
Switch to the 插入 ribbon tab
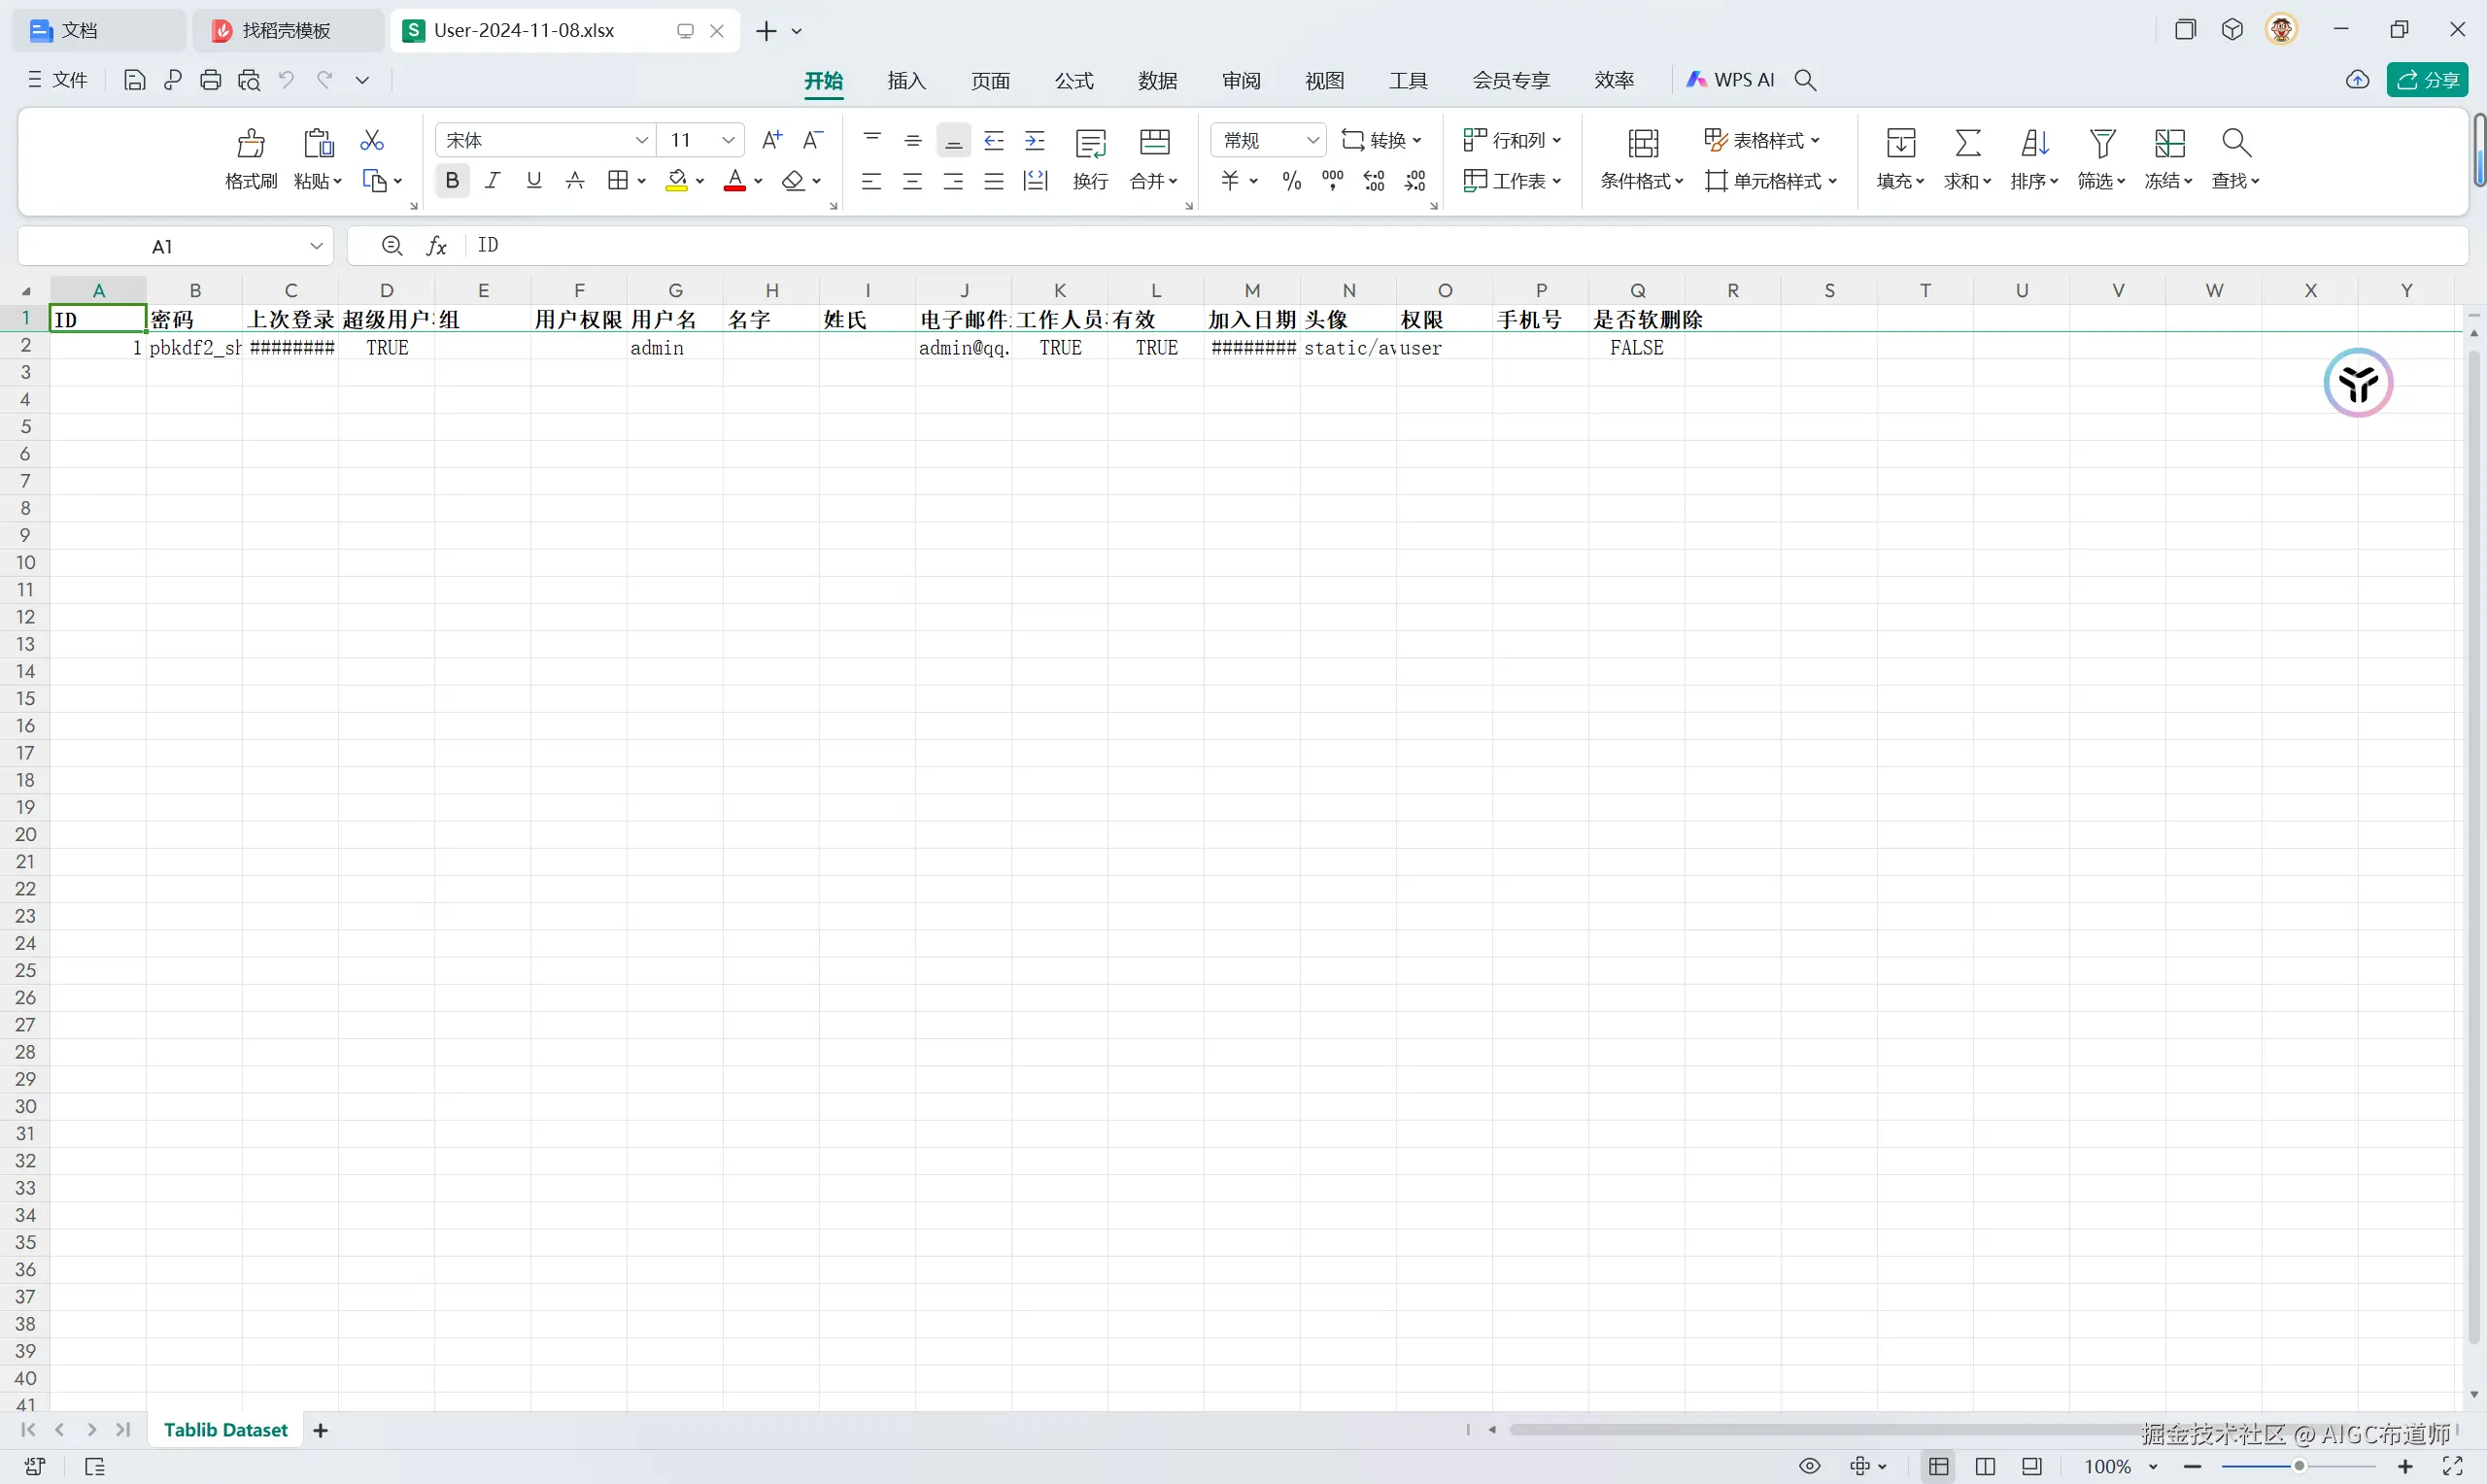point(906,80)
